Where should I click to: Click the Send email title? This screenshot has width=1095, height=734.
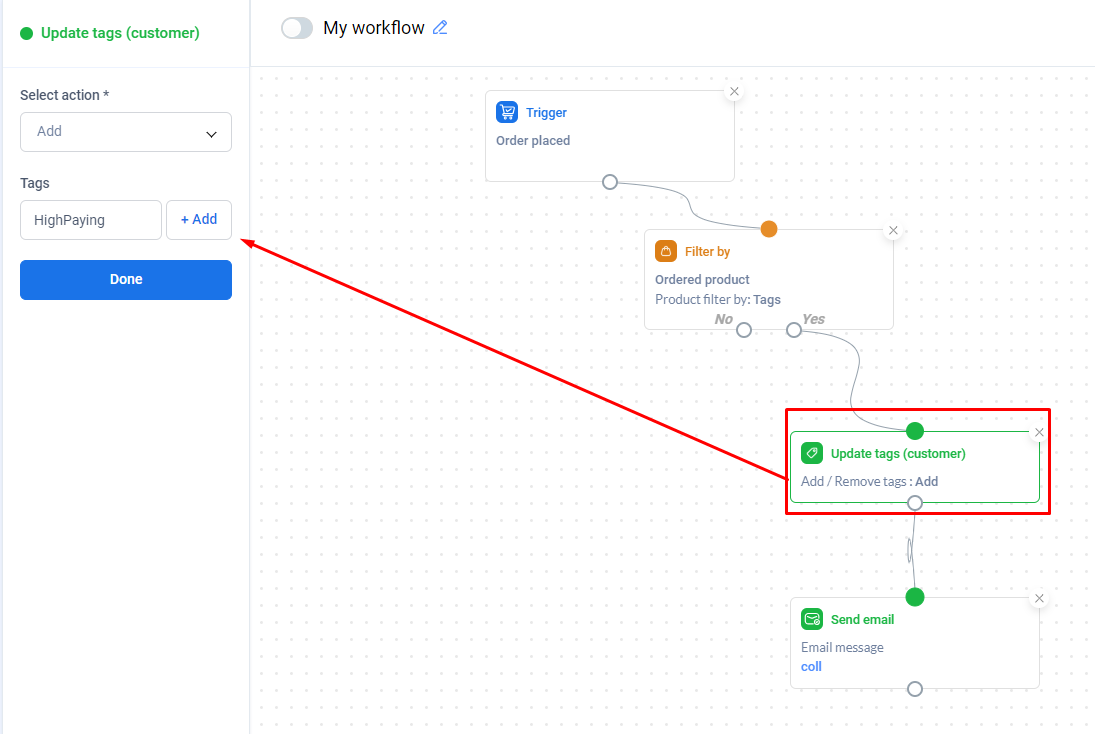862,619
